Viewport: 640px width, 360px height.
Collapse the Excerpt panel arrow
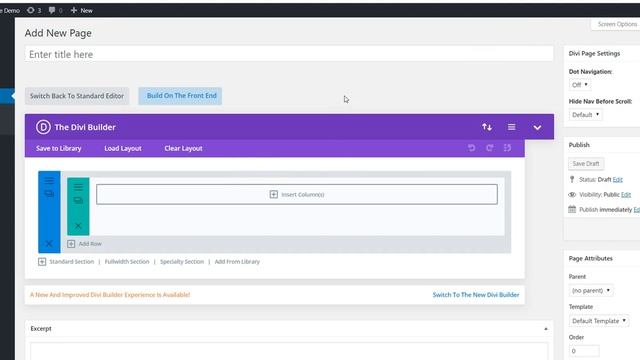pyautogui.click(x=546, y=329)
